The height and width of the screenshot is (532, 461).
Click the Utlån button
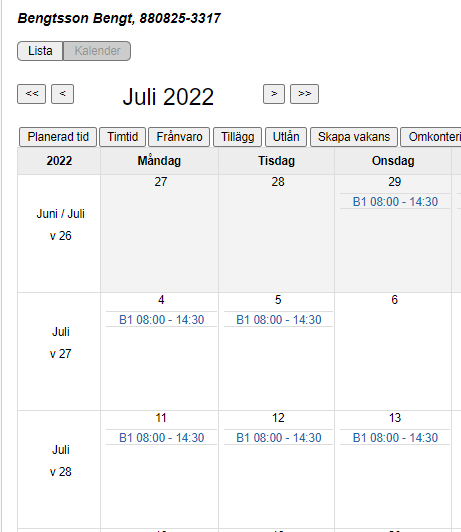click(286, 137)
